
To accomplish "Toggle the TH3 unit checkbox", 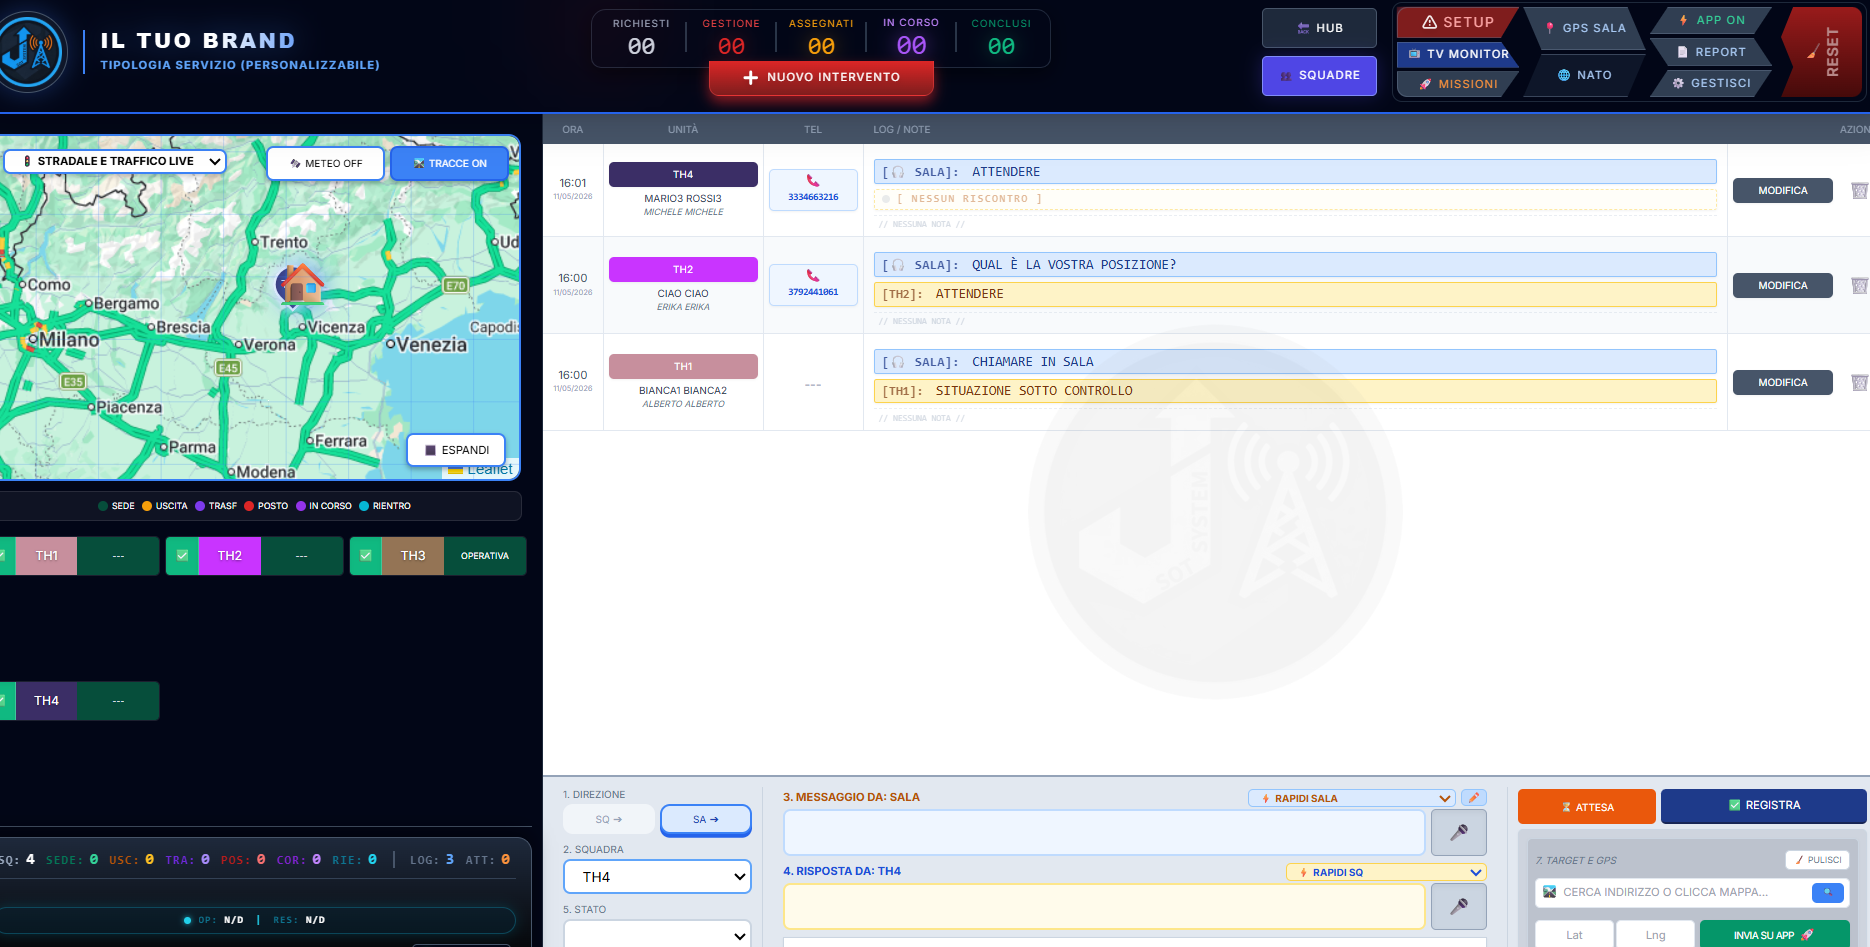I will click(365, 556).
